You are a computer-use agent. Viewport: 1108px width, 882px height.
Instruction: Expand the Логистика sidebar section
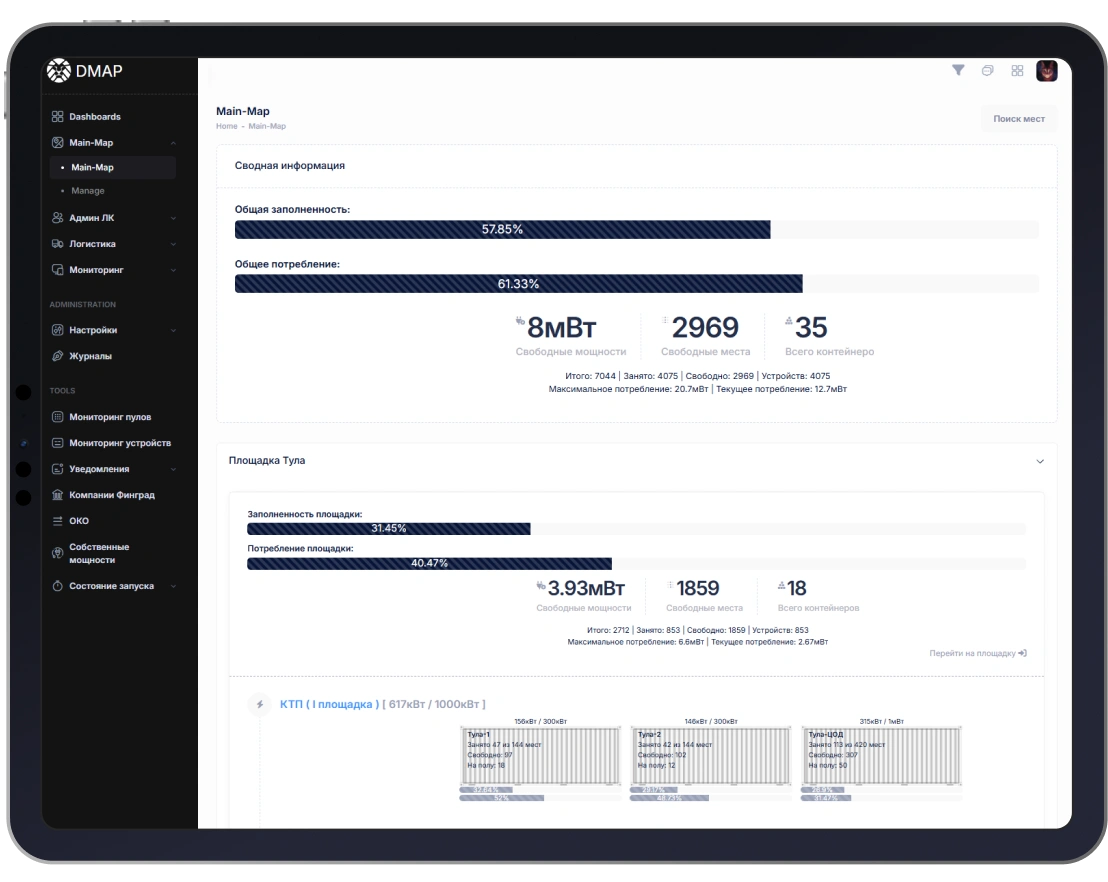pyautogui.click(x=112, y=244)
